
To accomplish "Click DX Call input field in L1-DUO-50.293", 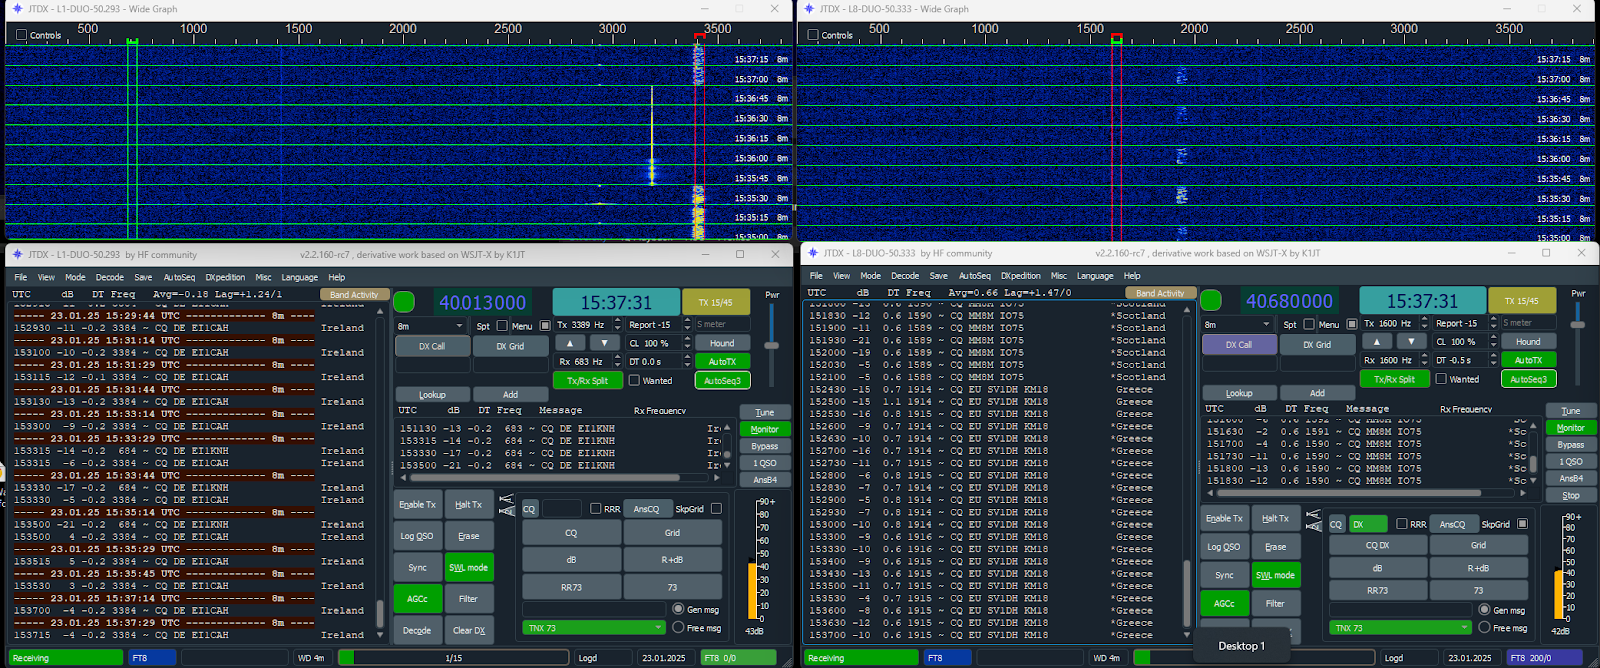I will click(432, 365).
